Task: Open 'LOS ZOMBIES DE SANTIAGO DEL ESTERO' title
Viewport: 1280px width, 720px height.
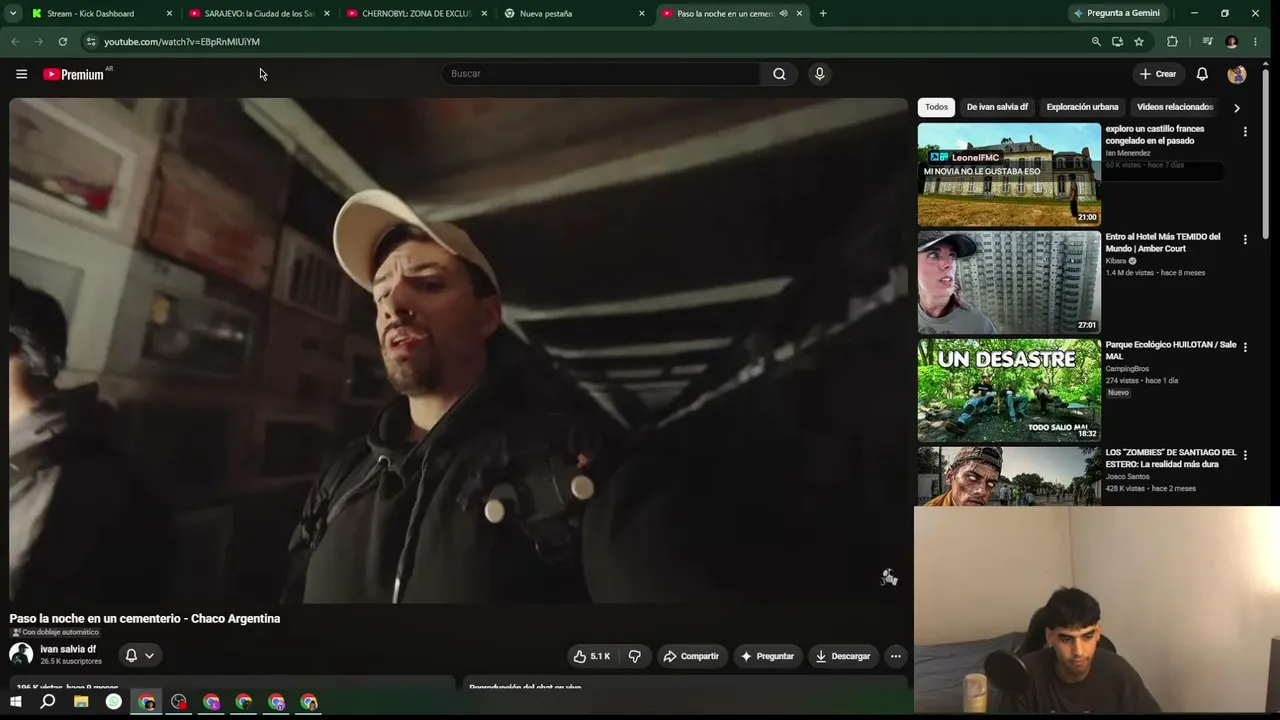Action: pyautogui.click(x=1171, y=458)
